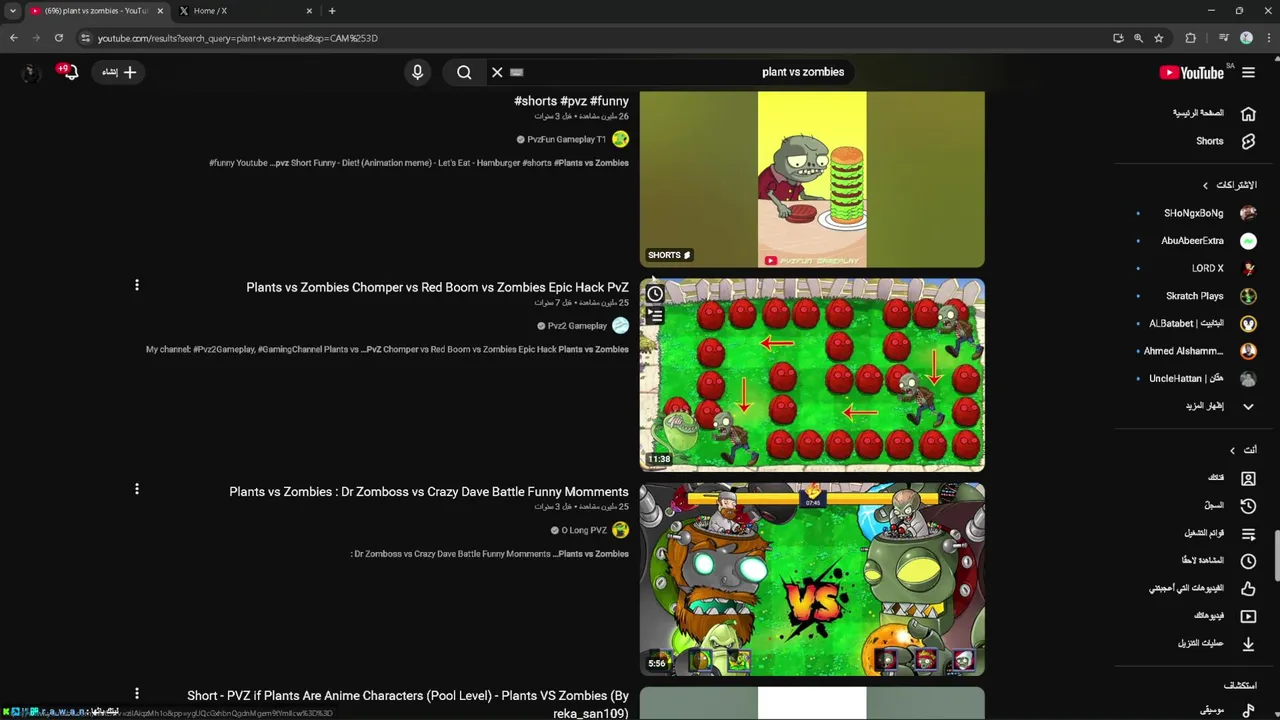The height and width of the screenshot is (720, 1280).
Task: Play the Zomboss vs Crazy Dave thumbnail
Action: pos(812,580)
